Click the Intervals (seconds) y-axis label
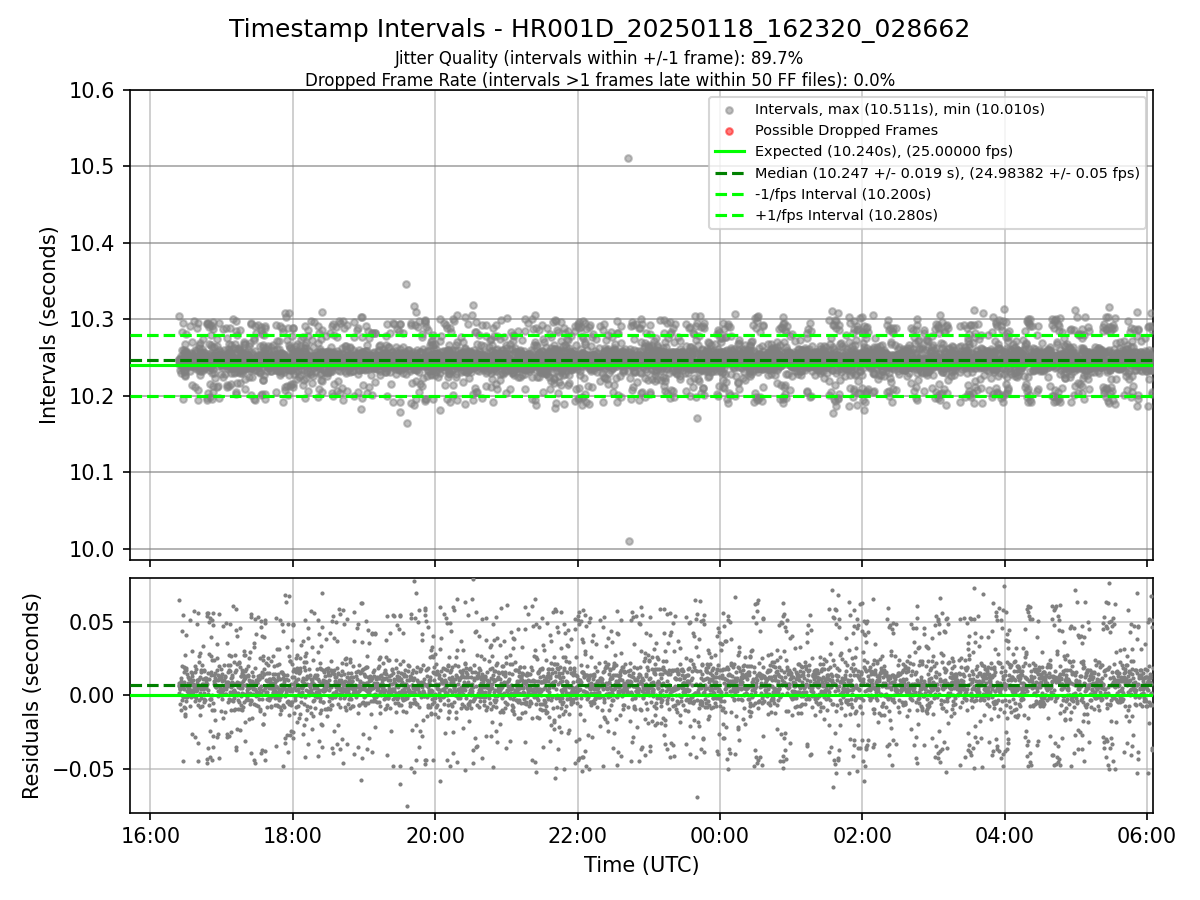This screenshot has height=900, width=1200. point(48,325)
